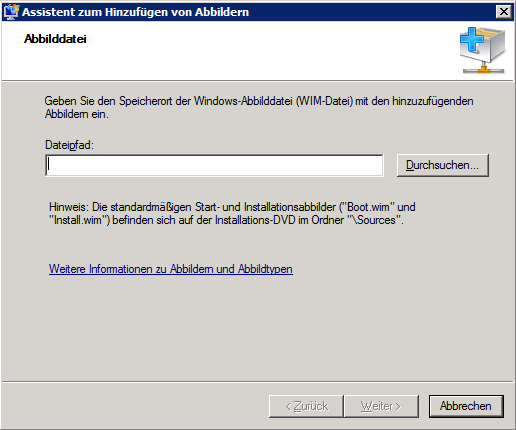Click the title bar text Assistent zum Hinzufügen
Image resolution: width=516 pixels, height=430 pixels.
pyautogui.click(x=135, y=12)
